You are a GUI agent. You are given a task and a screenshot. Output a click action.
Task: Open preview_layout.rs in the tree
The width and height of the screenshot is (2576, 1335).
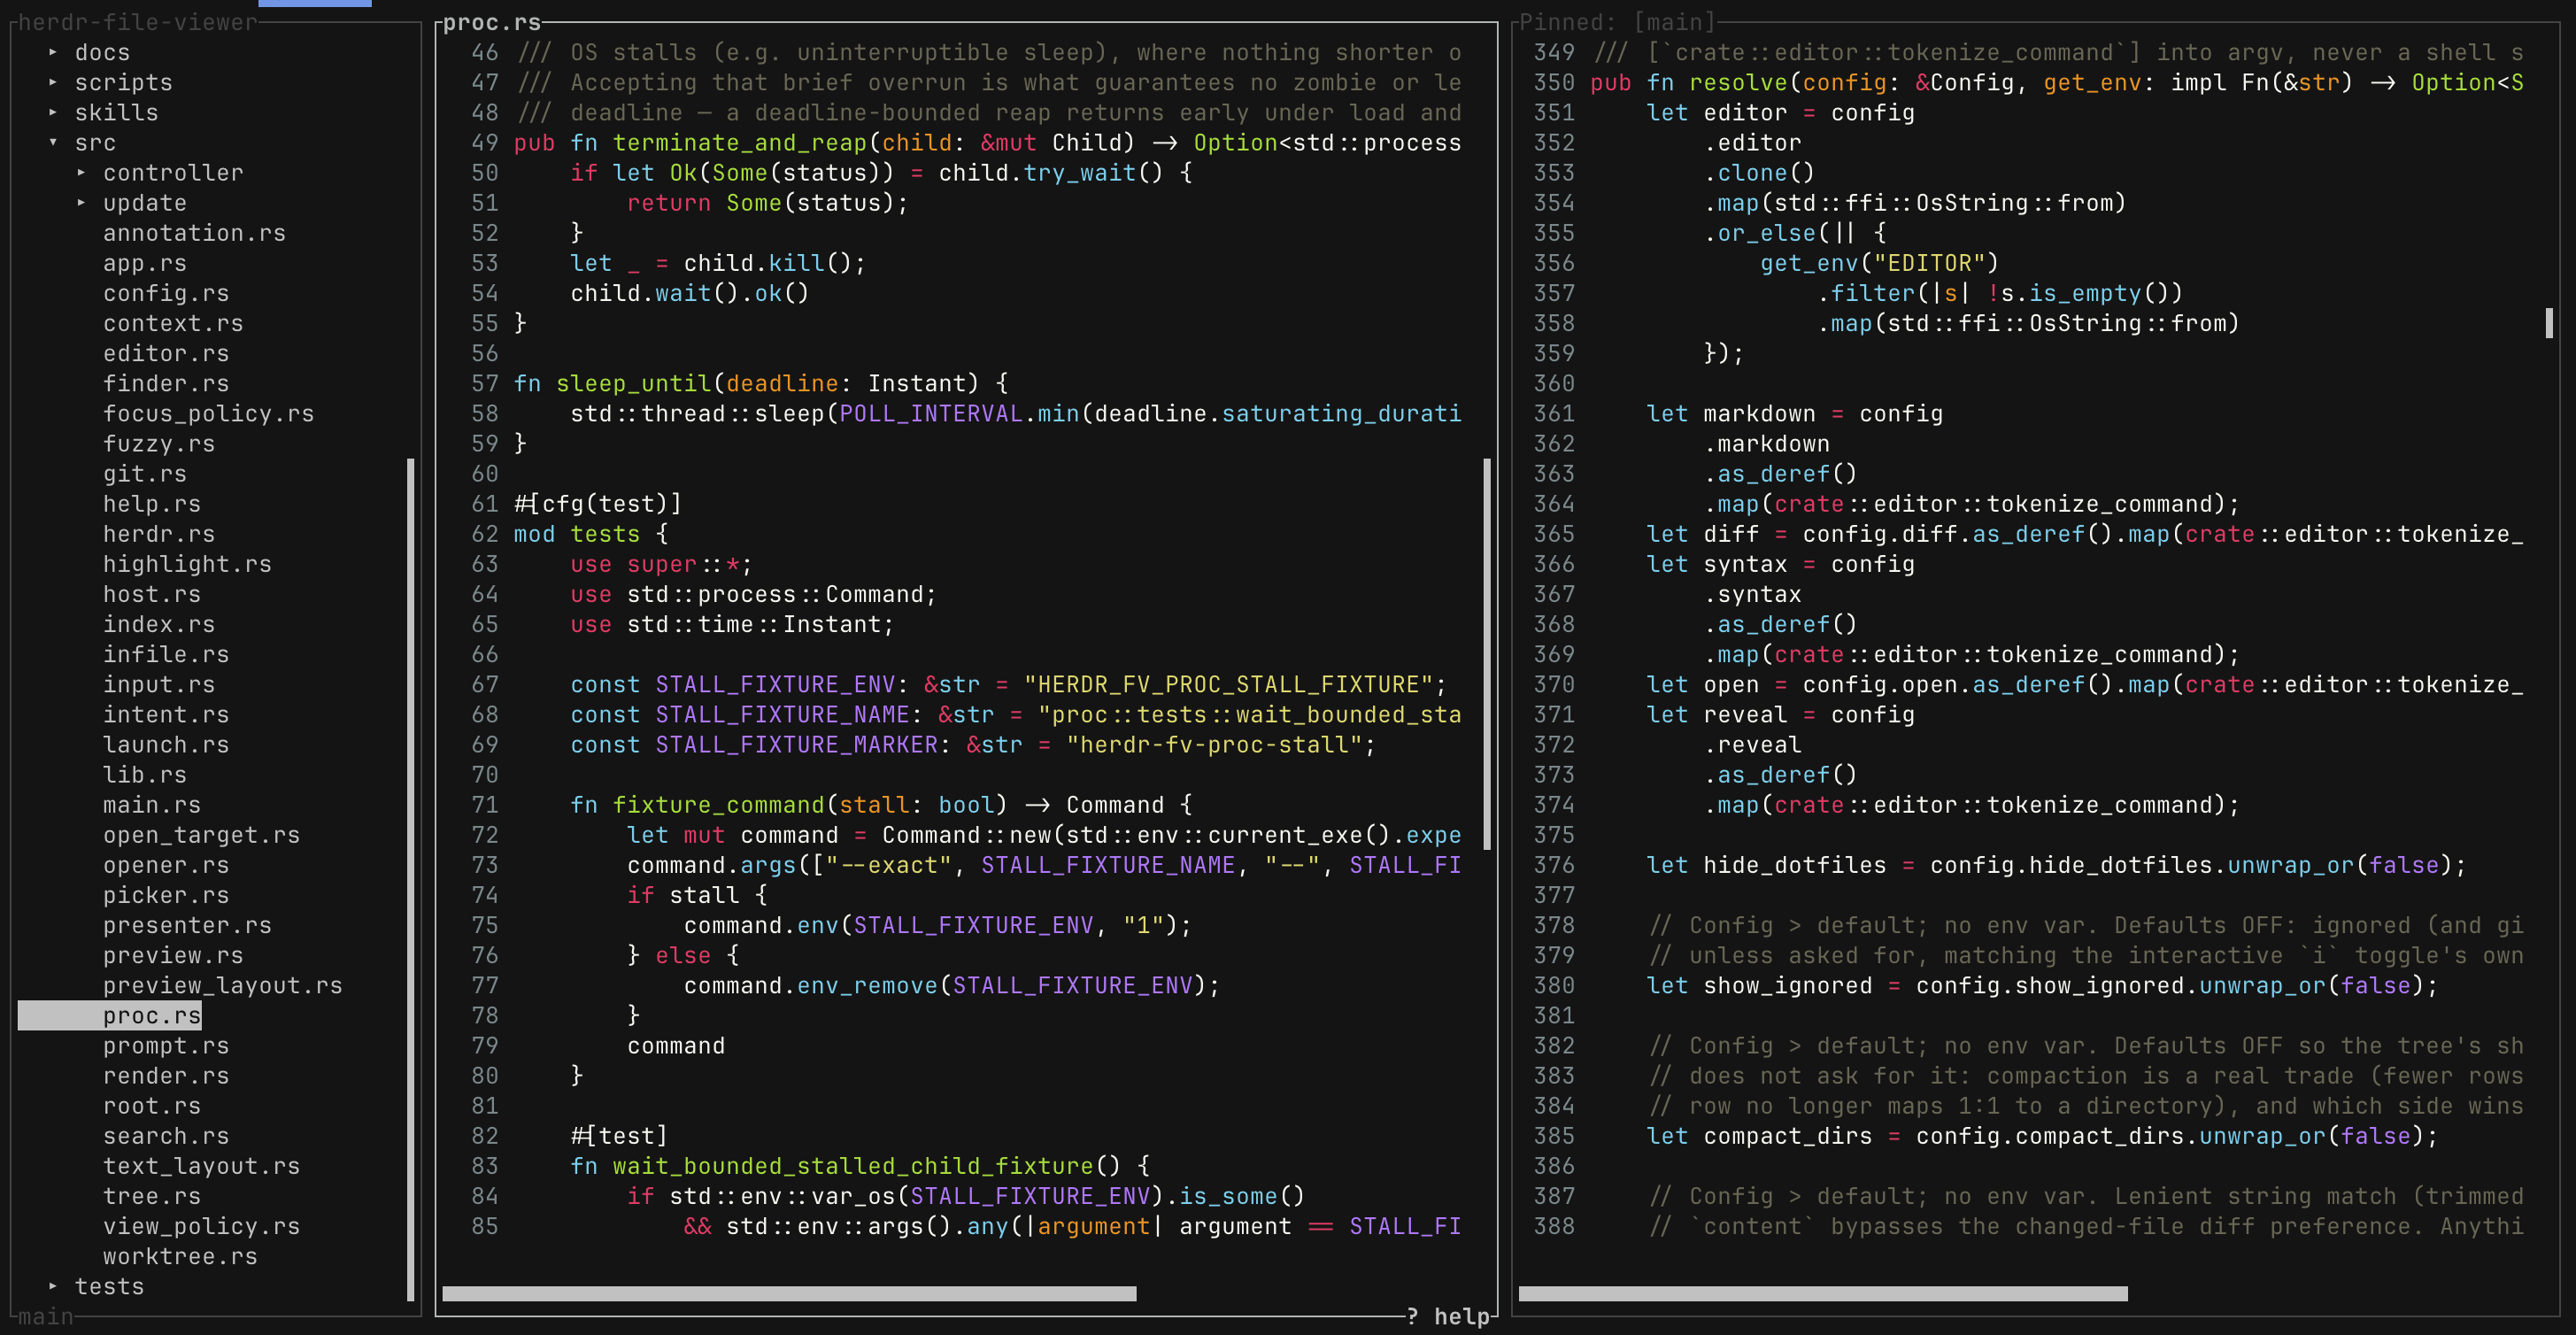(x=222, y=985)
